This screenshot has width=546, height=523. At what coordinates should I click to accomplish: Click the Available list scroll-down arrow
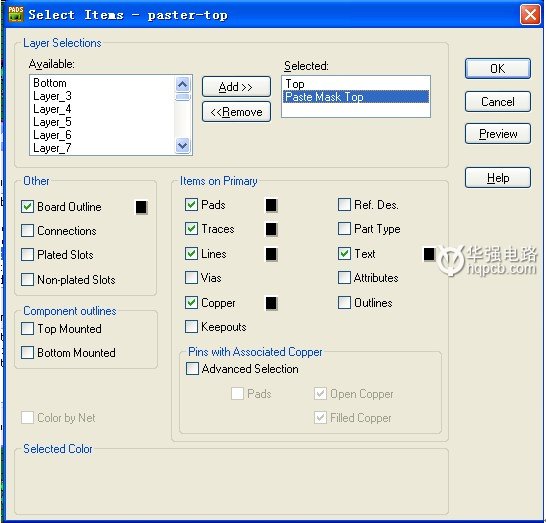pyautogui.click(x=182, y=145)
